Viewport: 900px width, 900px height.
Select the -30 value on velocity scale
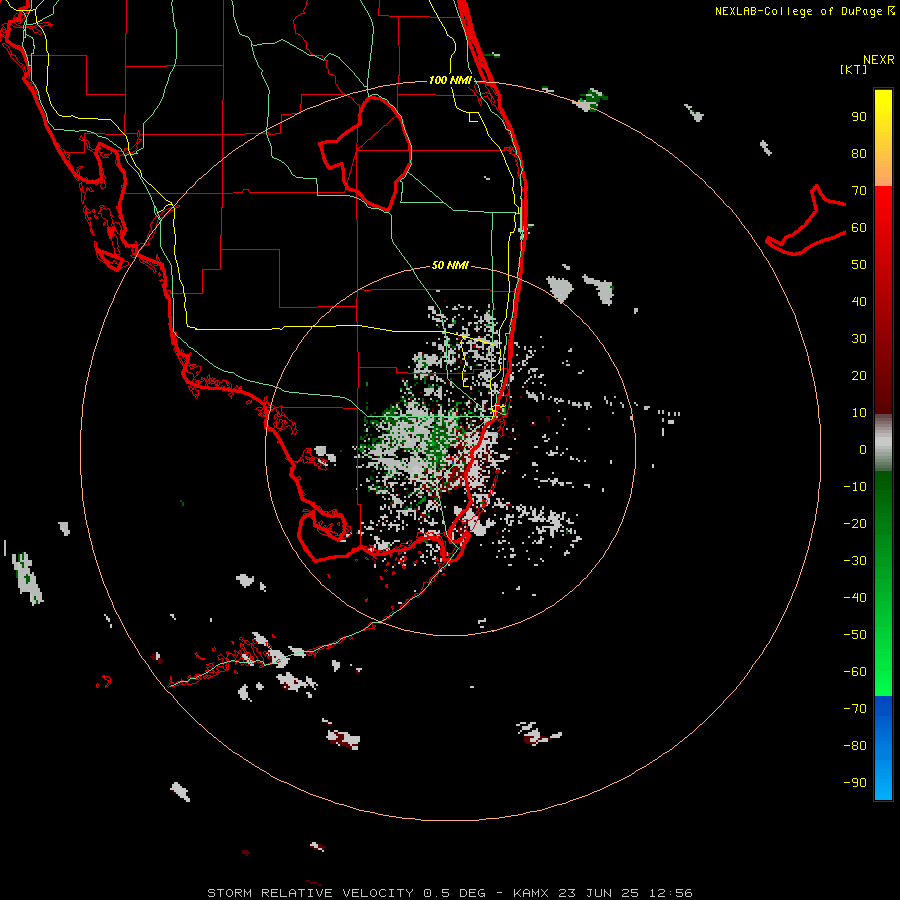855,561
